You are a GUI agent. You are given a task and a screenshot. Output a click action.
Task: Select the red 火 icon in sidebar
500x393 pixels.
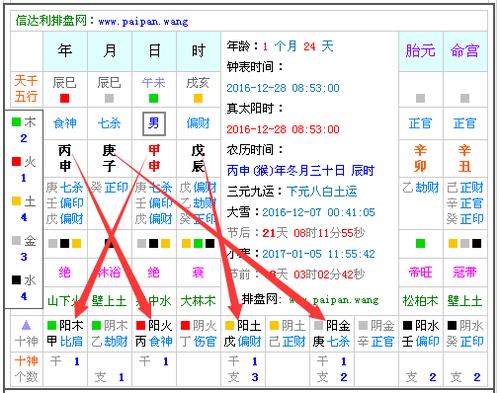[16, 162]
